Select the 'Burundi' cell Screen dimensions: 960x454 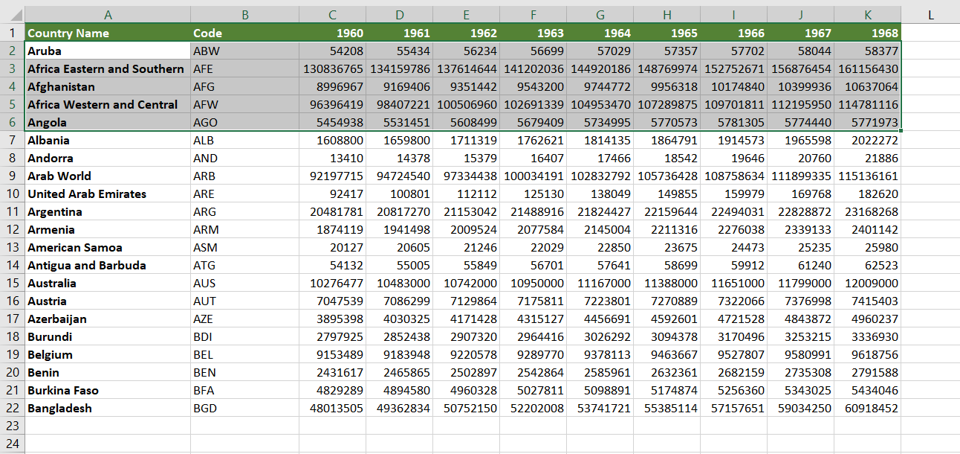pyautogui.click(x=108, y=337)
